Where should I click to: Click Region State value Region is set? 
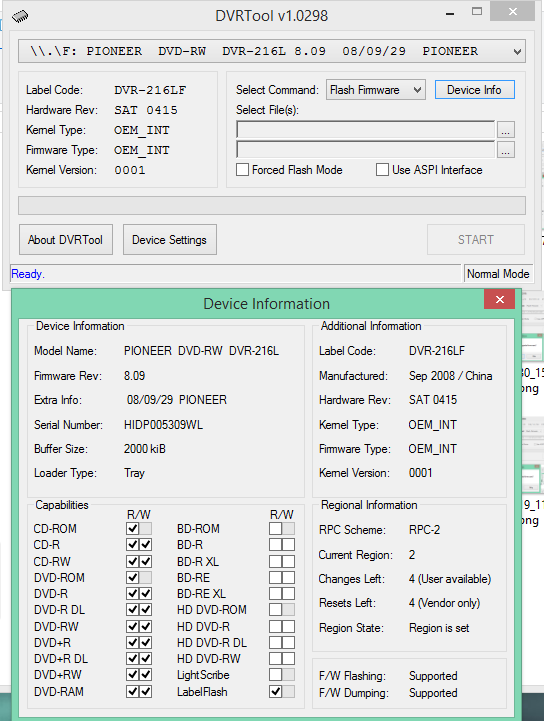(439, 628)
